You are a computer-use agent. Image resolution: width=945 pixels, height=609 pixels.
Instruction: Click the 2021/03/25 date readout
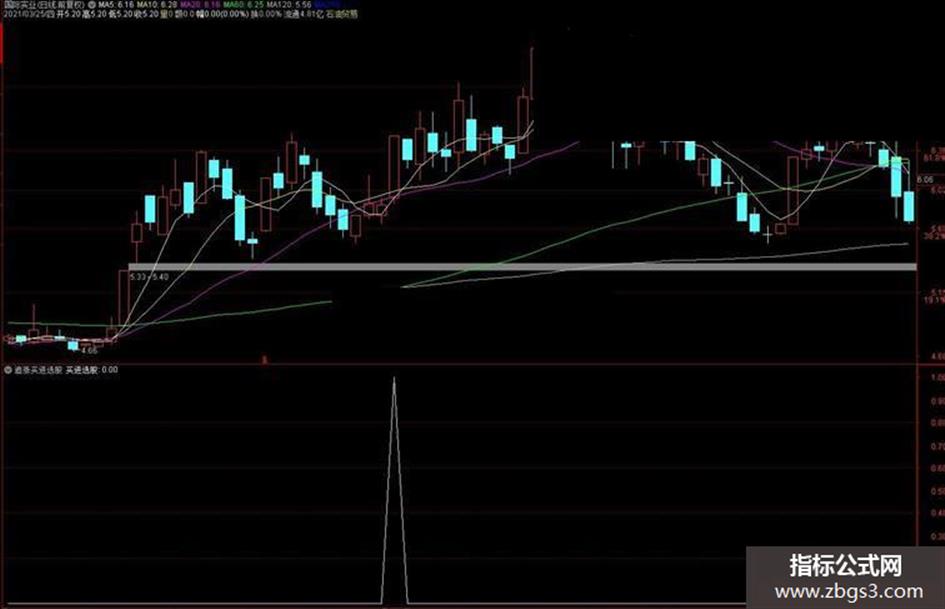point(29,13)
